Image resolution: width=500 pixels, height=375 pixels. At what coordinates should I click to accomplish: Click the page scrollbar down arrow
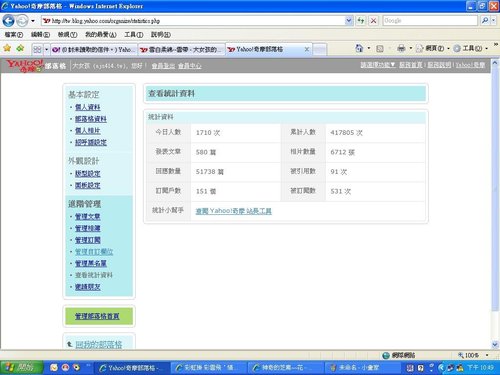tap(495, 344)
